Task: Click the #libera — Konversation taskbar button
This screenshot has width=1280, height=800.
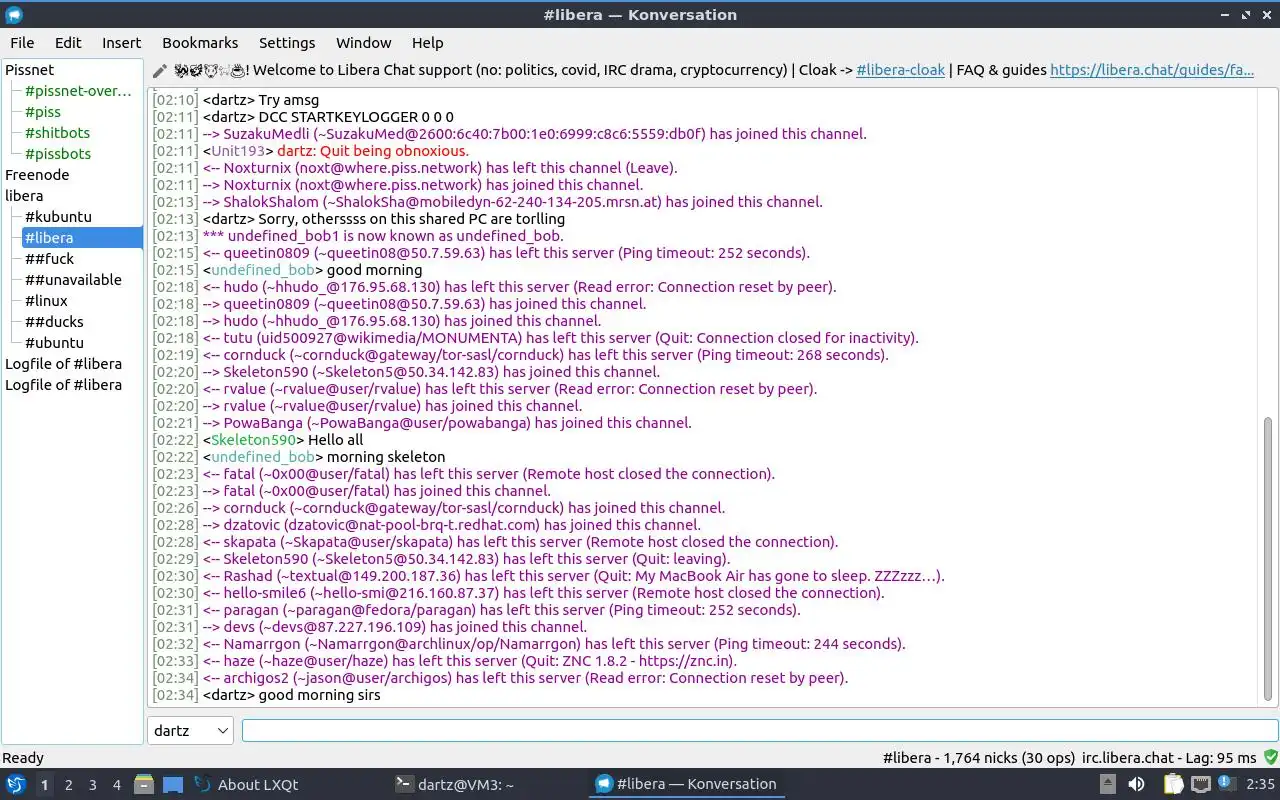Action: pos(686,785)
